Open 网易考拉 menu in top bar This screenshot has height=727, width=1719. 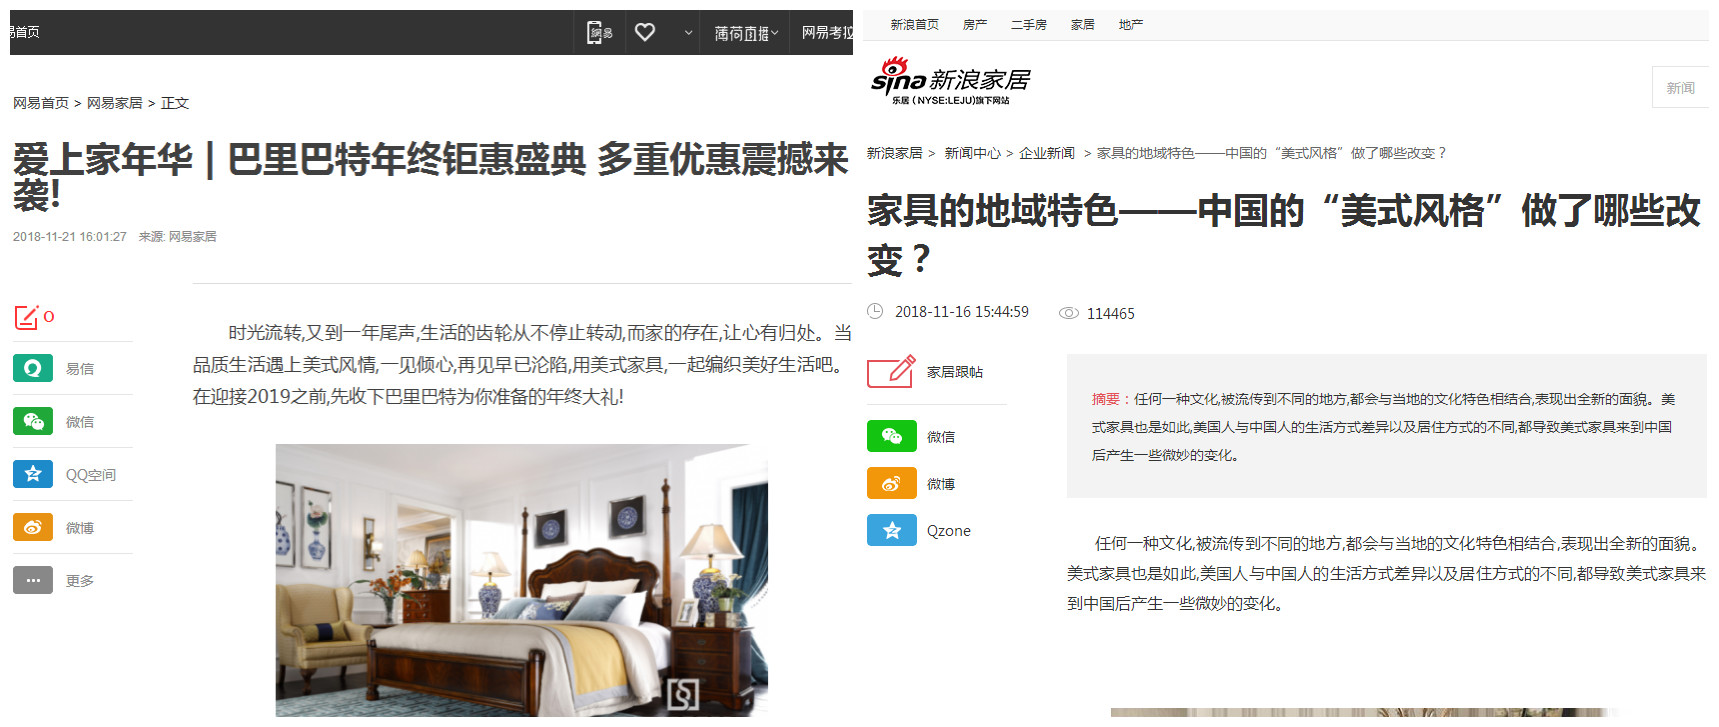pos(827,33)
